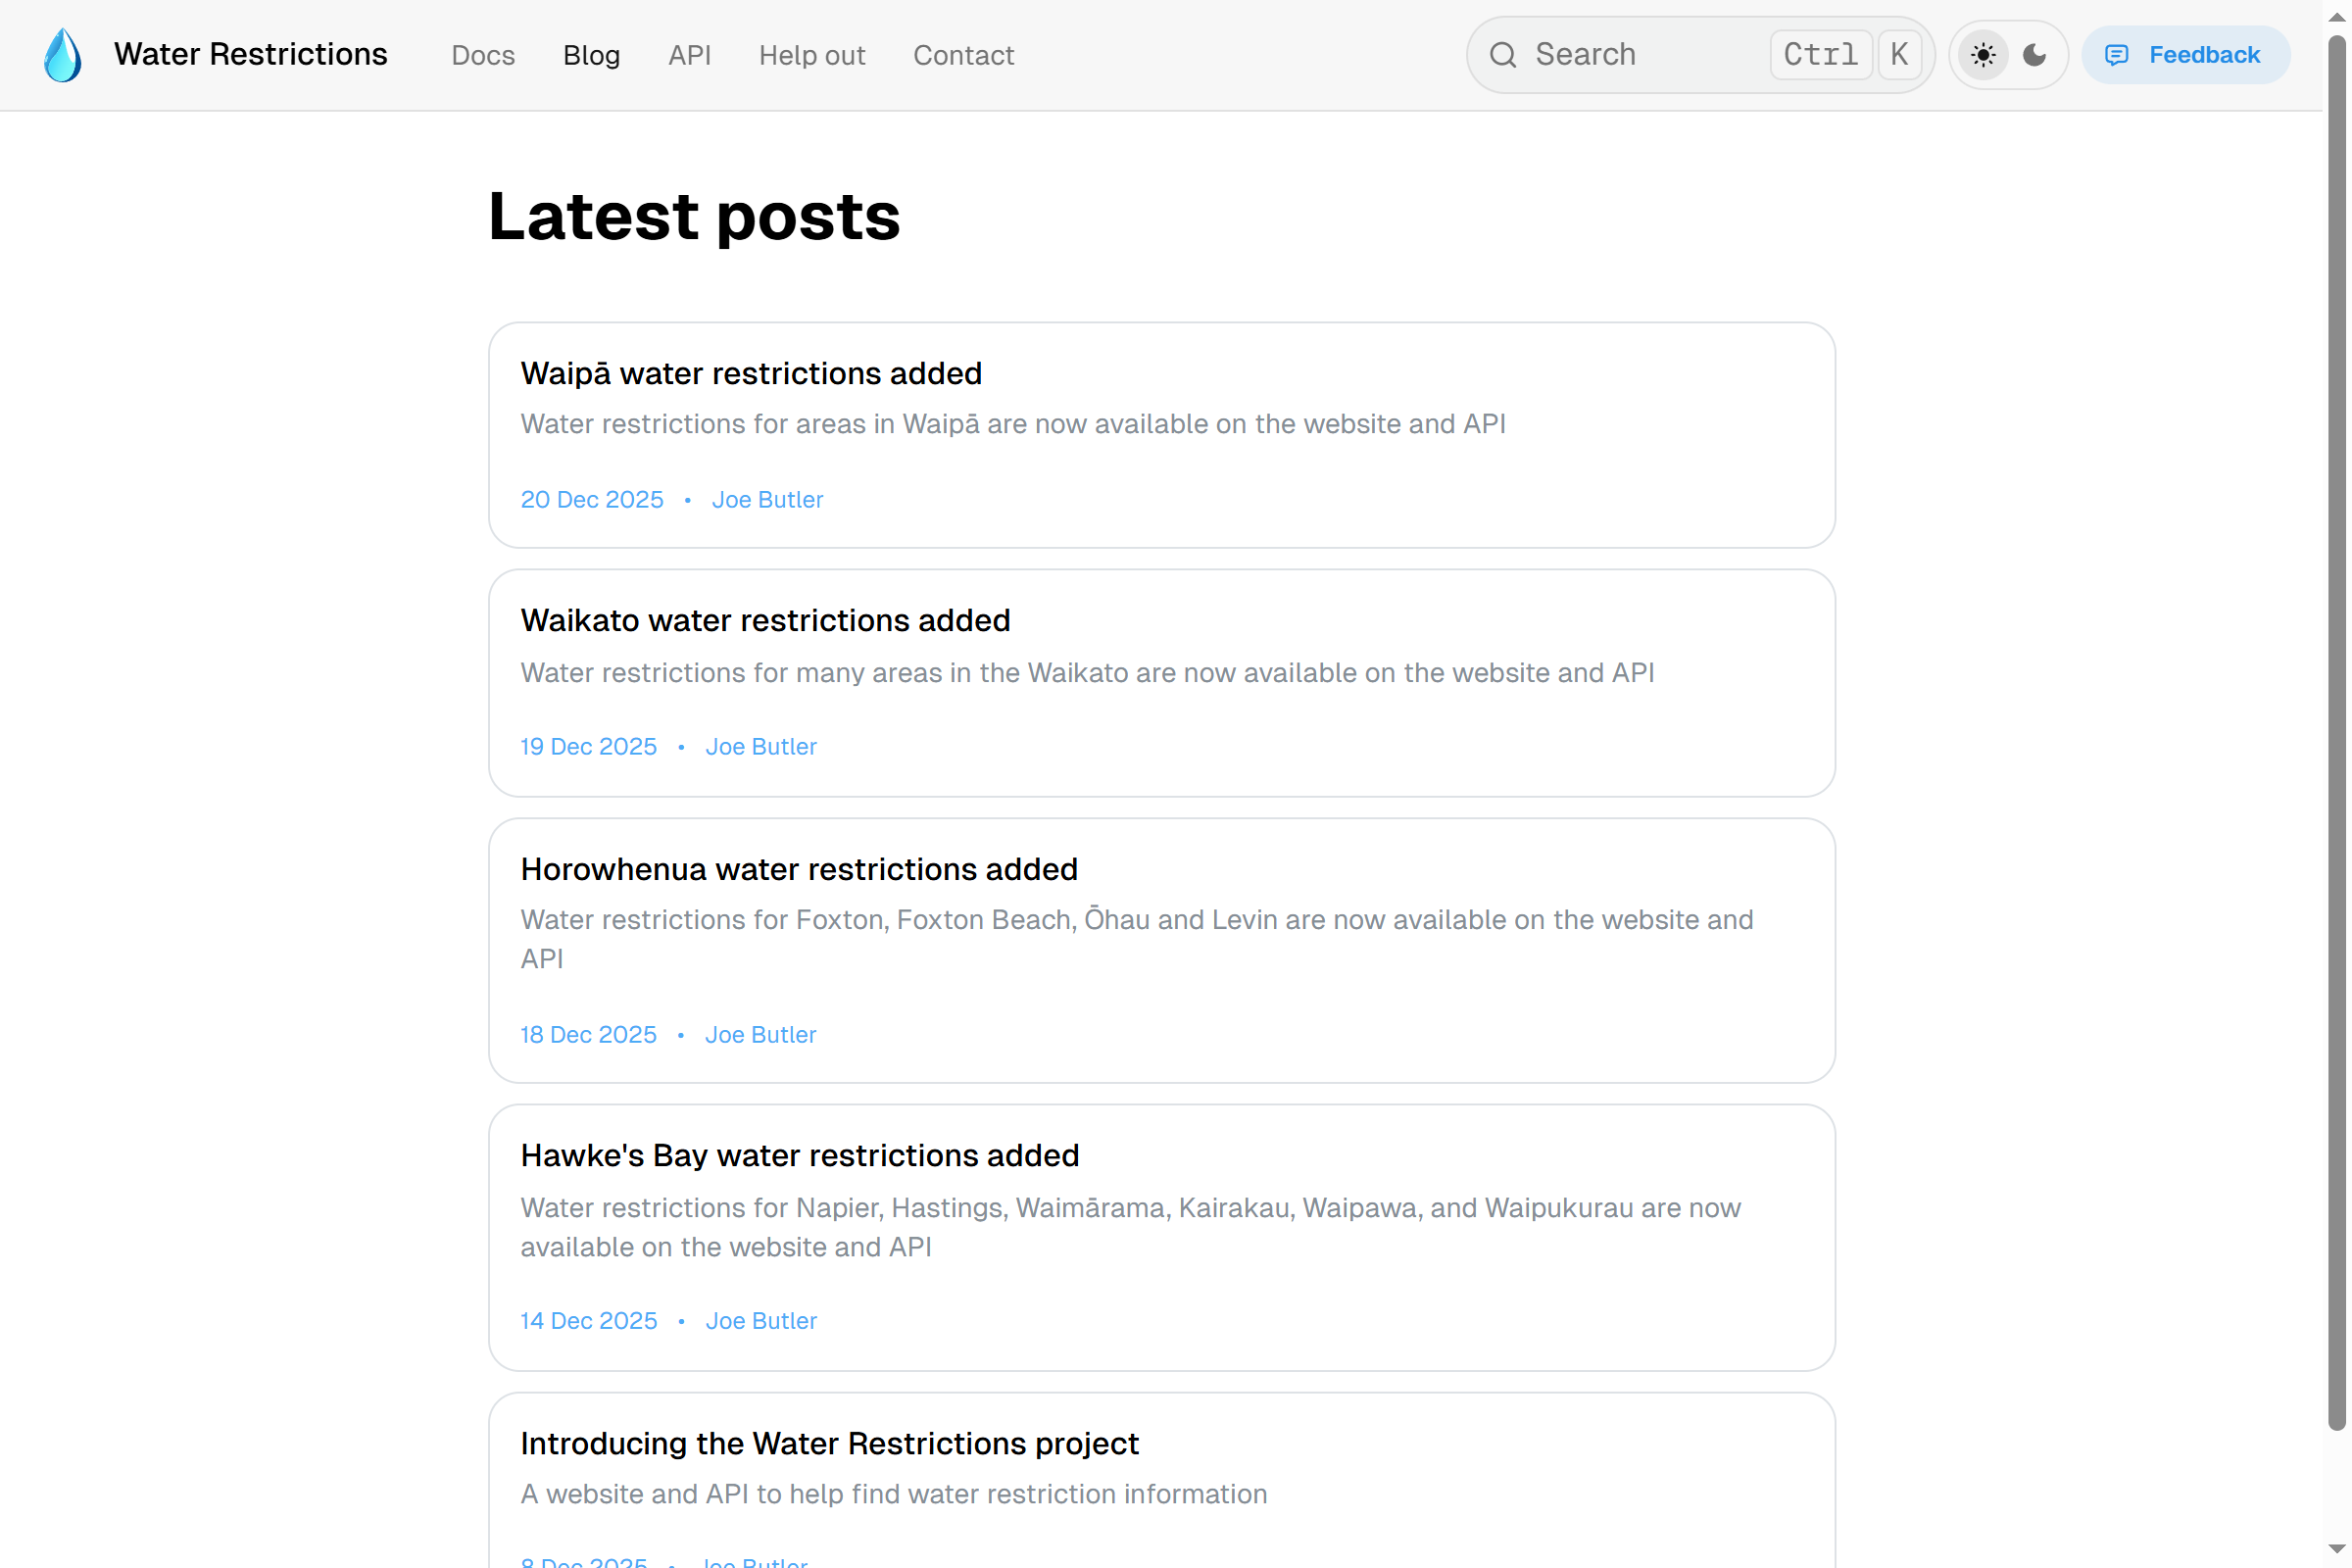Switch to the Blog section
Image resolution: width=2352 pixels, height=1568 pixels.
point(590,56)
